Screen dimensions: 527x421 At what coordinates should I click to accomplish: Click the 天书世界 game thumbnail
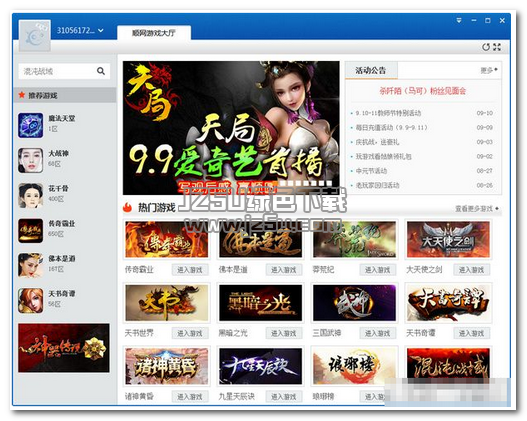coord(167,303)
